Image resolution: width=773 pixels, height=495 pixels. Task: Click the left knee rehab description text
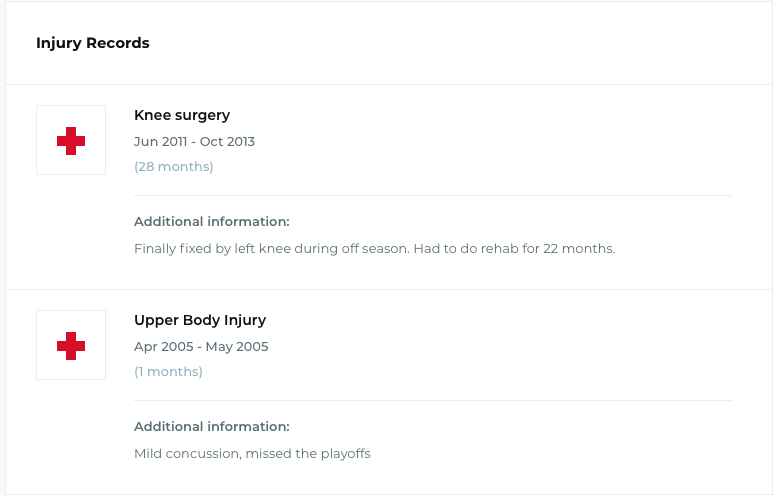pos(375,248)
